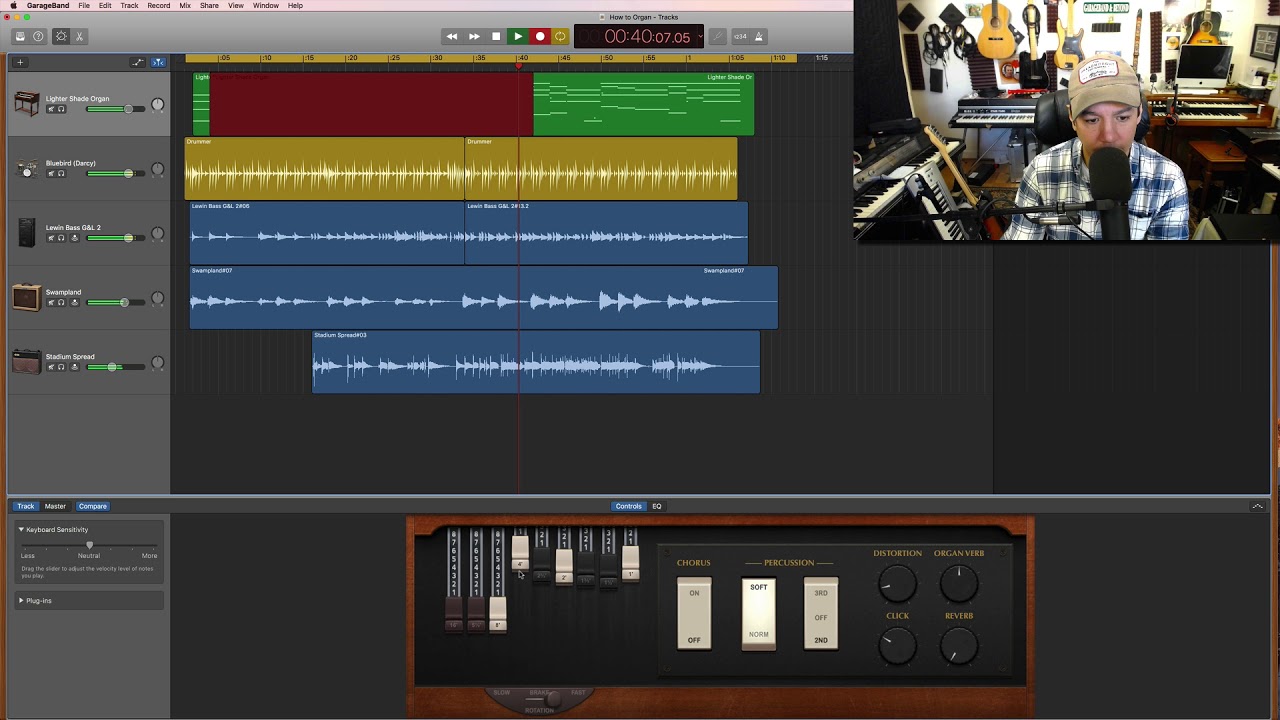The height and width of the screenshot is (720, 1280).
Task: Solo the Lighter Shade Organ track
Action: coord(61,109)
